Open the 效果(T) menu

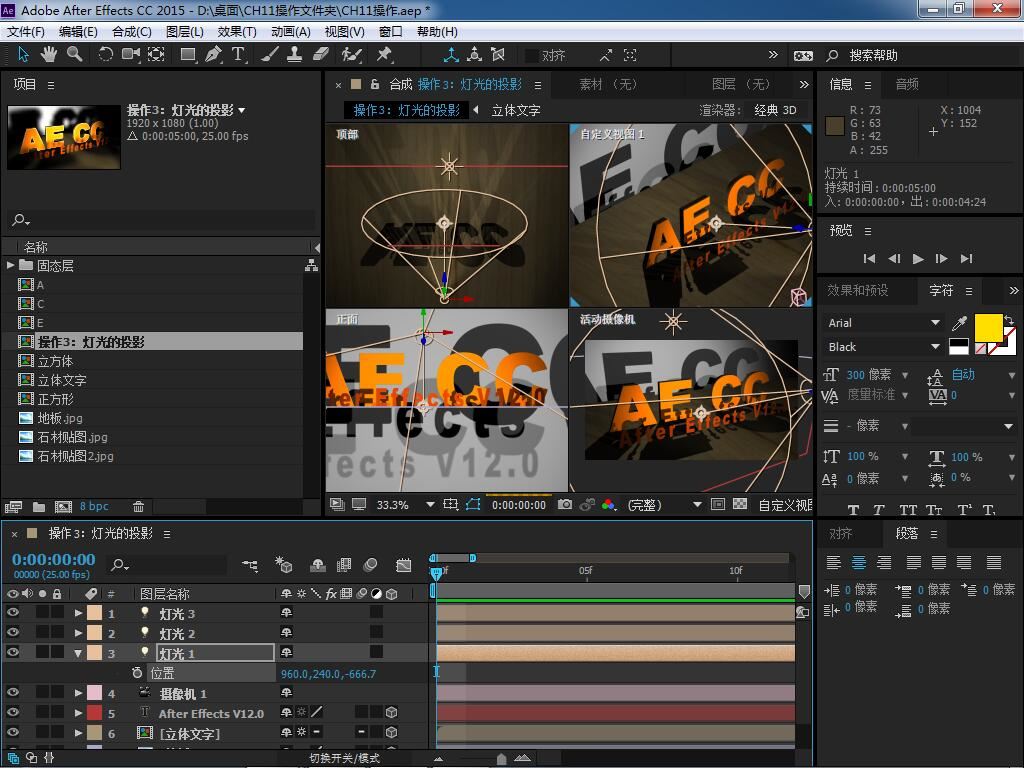click(237, 31)
